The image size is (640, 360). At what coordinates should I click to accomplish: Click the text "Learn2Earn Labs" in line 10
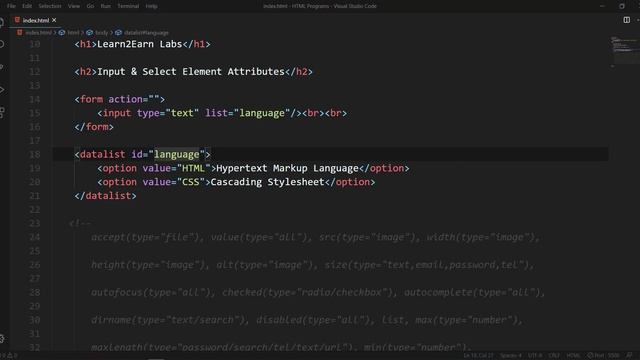point(139,44)
